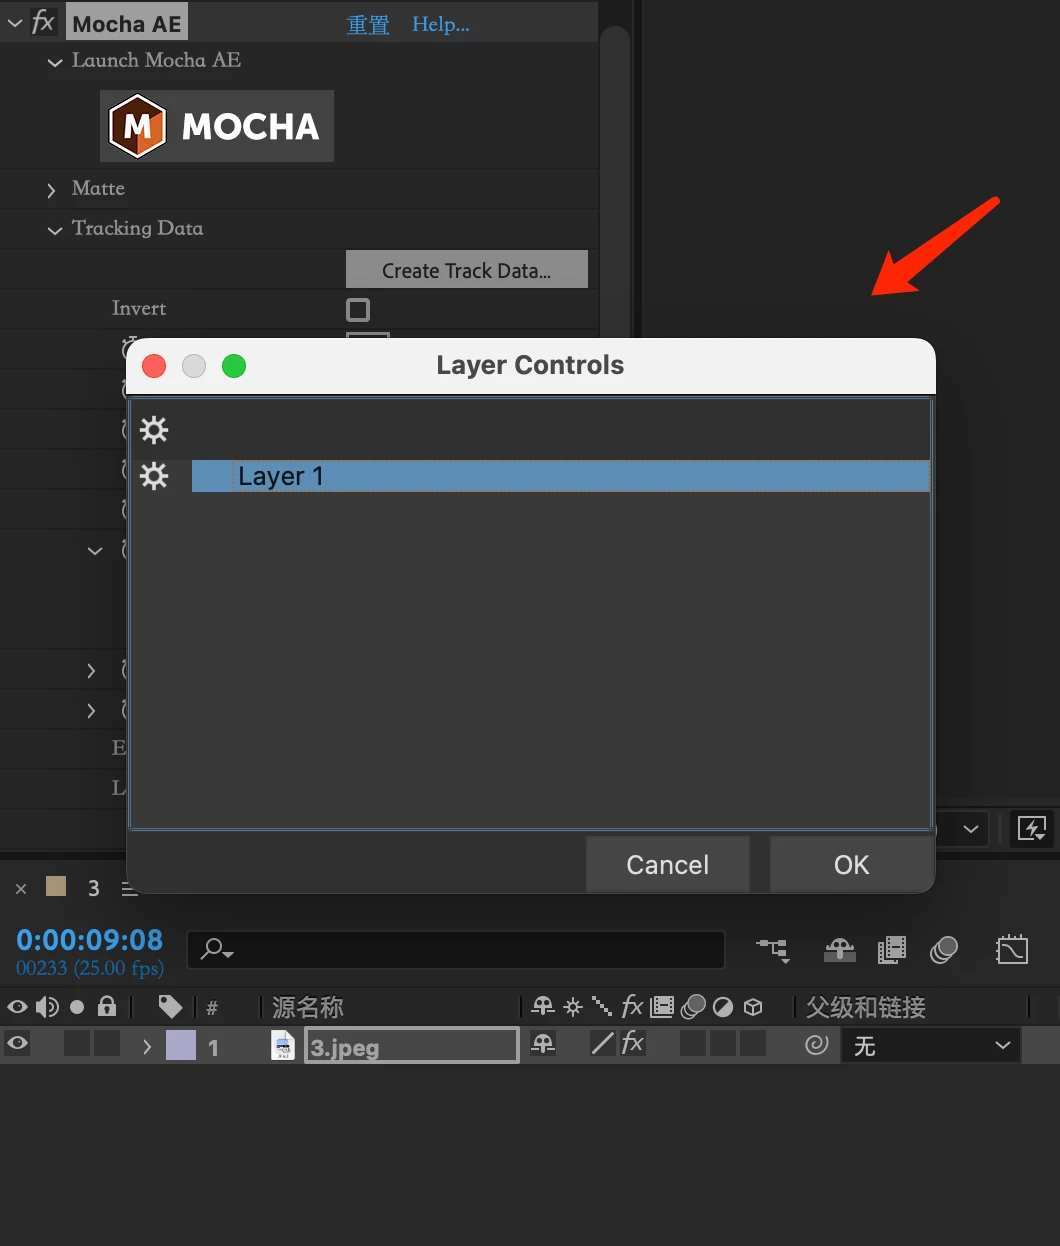Click the lavender label color swatch of 3.jpeg
This screenshot has width=1060, height=1246.
click(x=181, y=1045)
